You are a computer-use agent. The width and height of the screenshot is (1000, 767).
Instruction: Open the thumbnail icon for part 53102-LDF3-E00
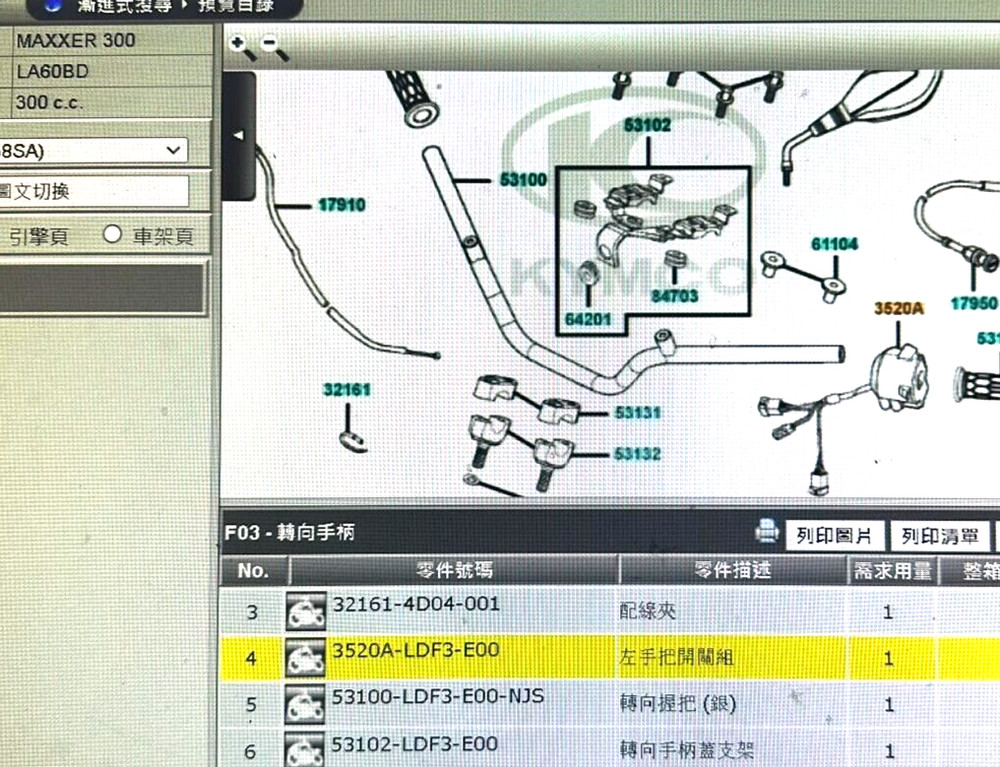[x=305, y=750]
